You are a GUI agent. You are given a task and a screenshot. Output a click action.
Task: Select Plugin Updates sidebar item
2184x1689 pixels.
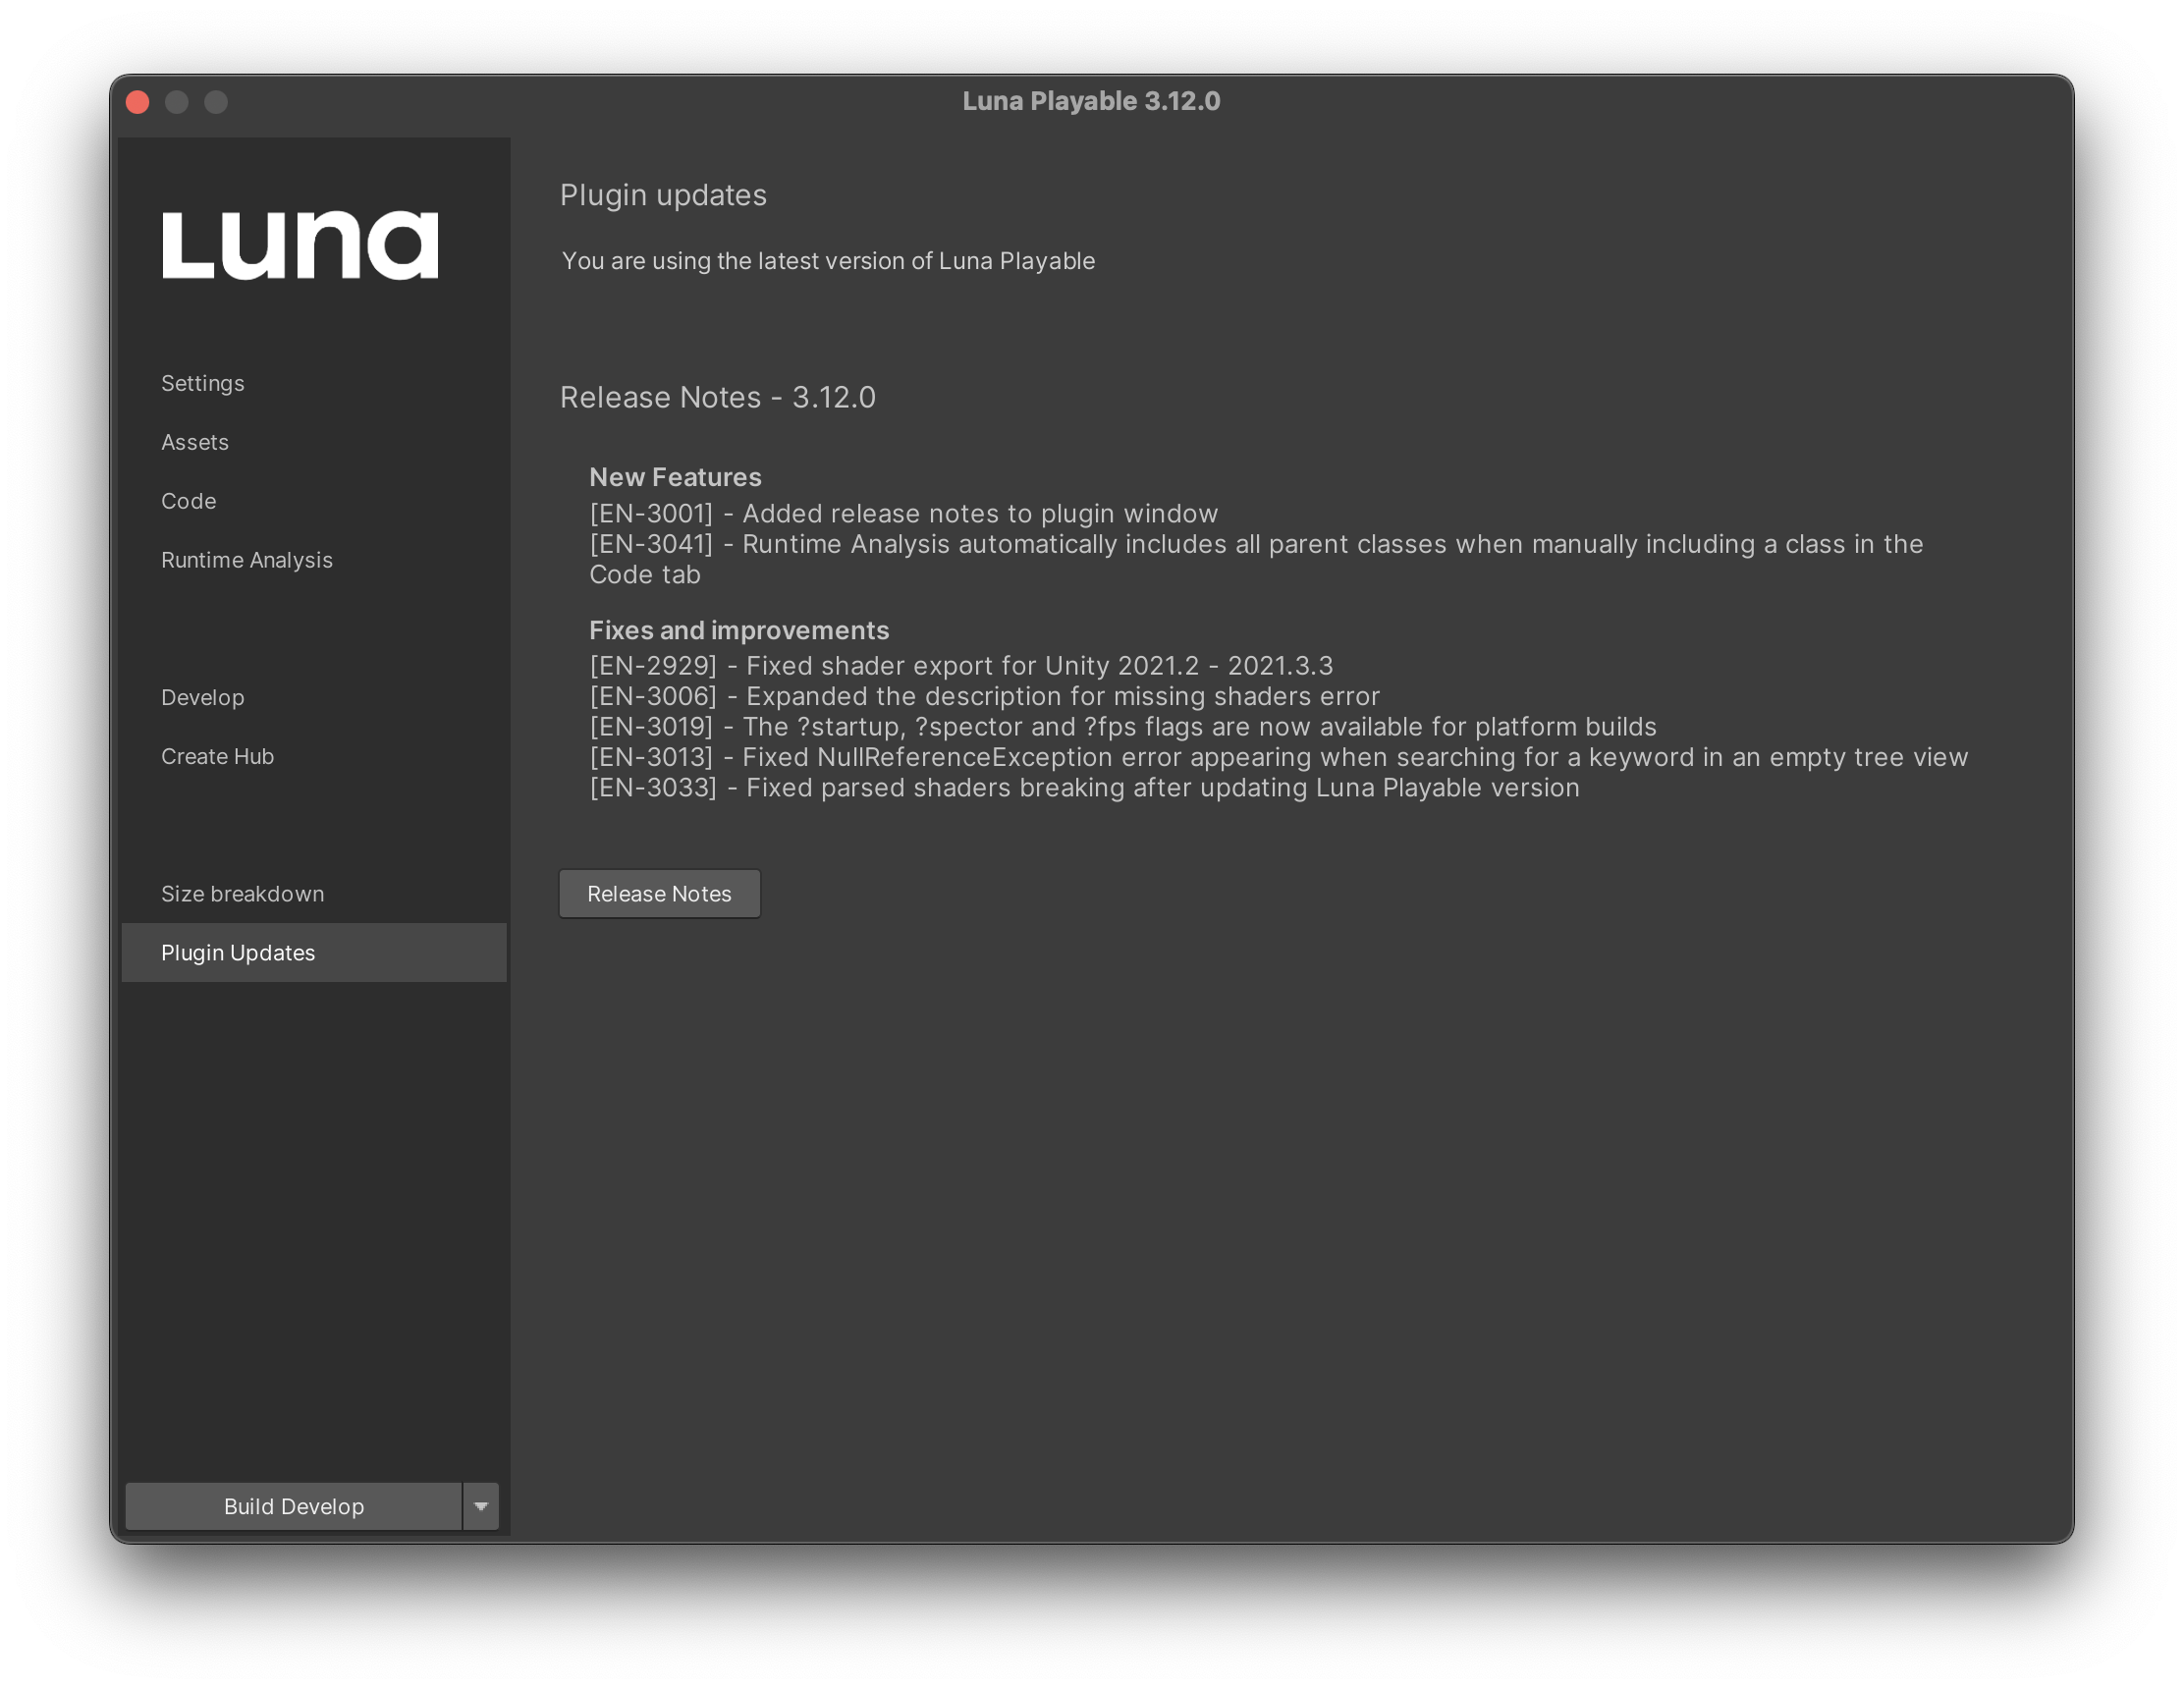pyautogui.click(x=313, y=953)
